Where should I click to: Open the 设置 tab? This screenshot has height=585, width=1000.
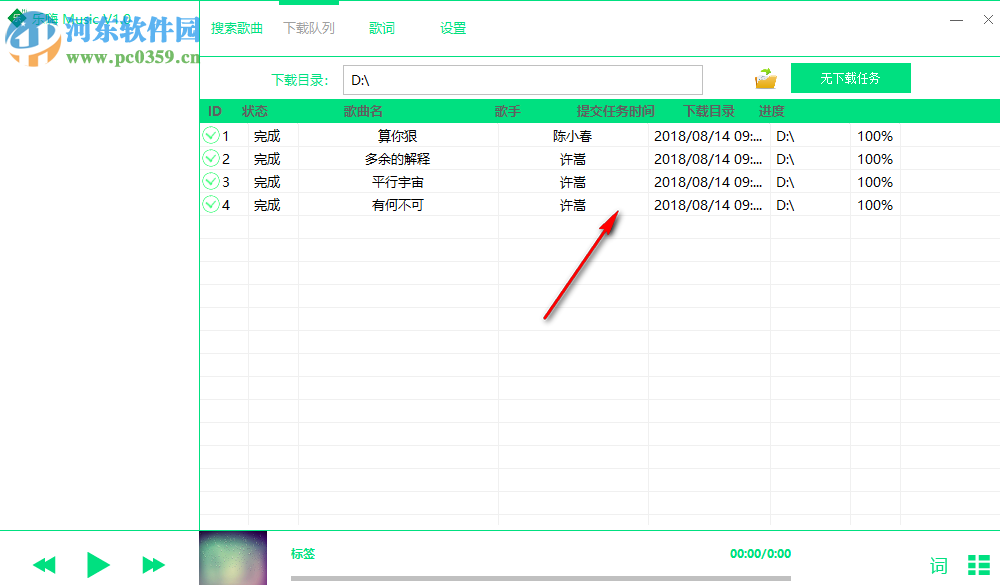452,28
